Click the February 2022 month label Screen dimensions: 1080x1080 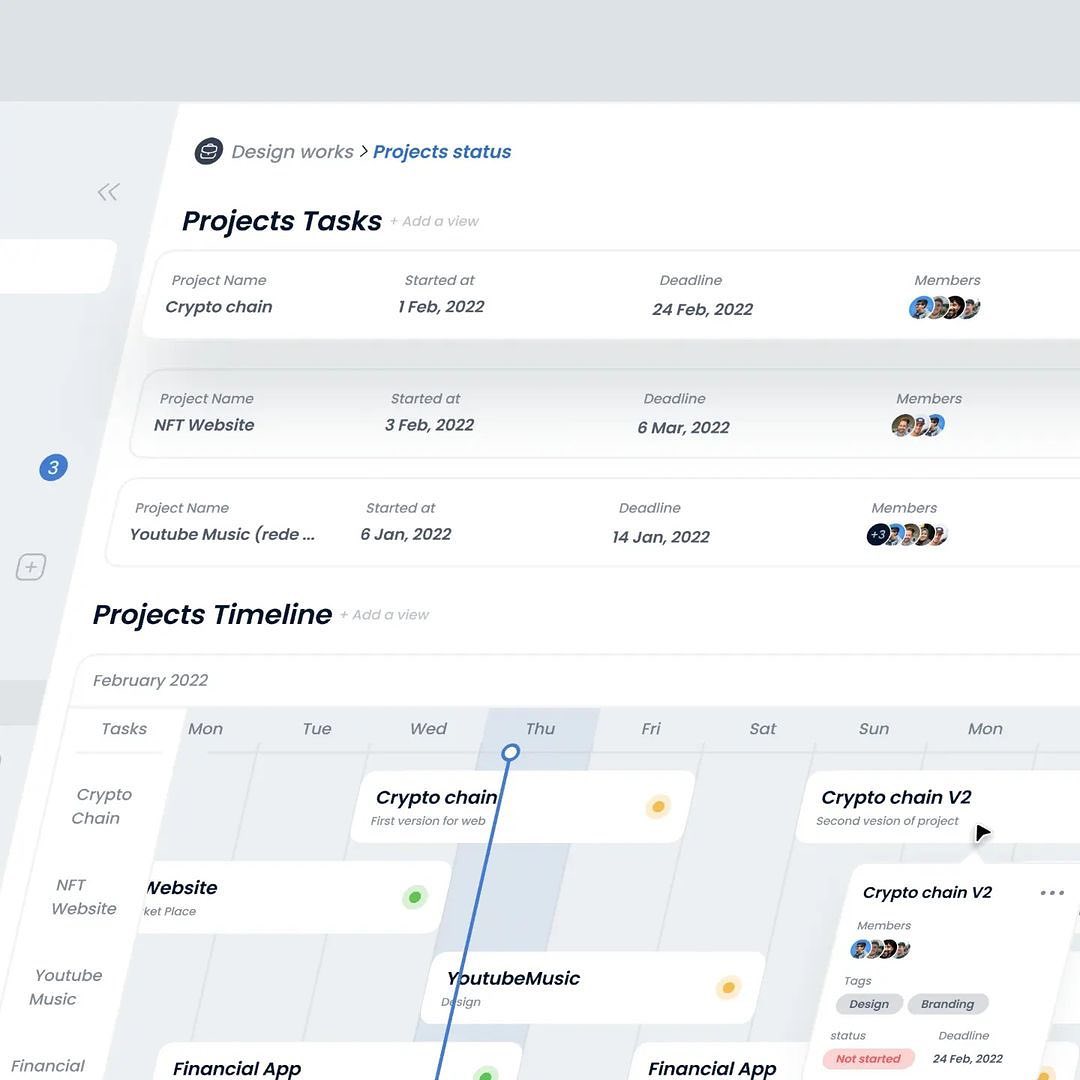tap(150, 681)
